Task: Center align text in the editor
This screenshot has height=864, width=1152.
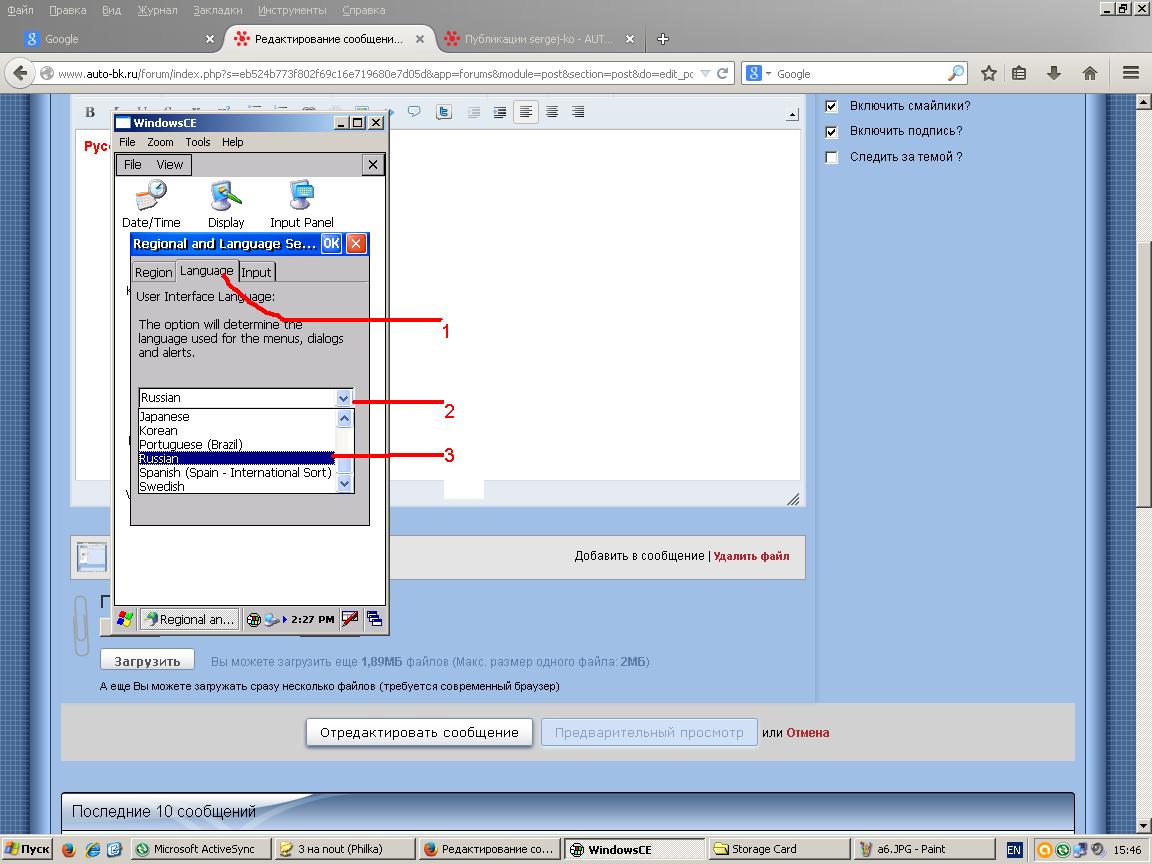Action: (552, 112)
